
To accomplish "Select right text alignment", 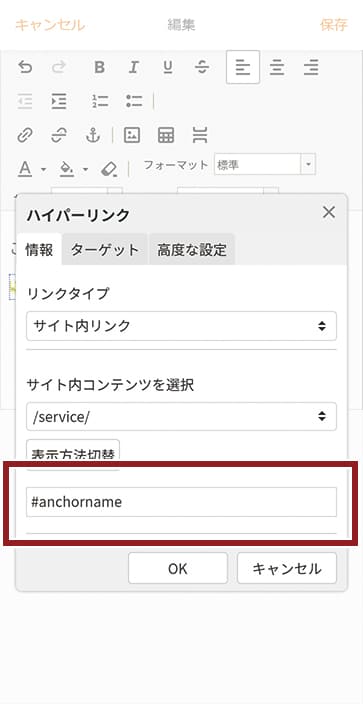I will tap(311, 67).
